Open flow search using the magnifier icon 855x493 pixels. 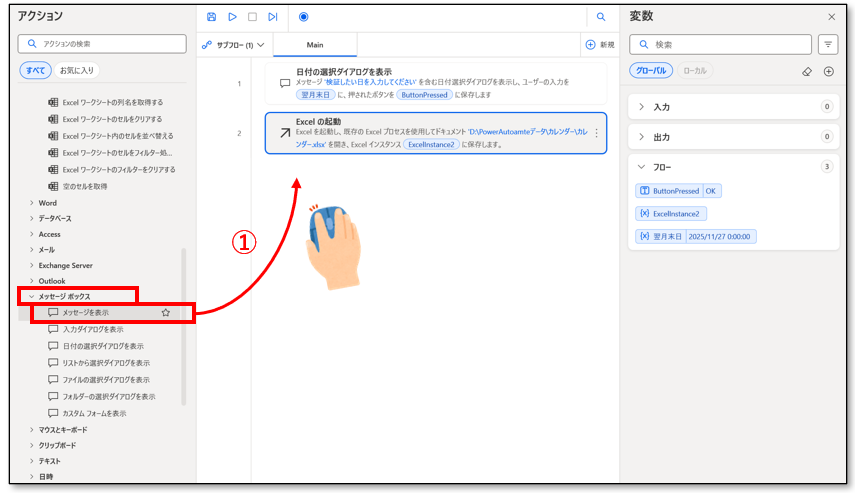601,17
